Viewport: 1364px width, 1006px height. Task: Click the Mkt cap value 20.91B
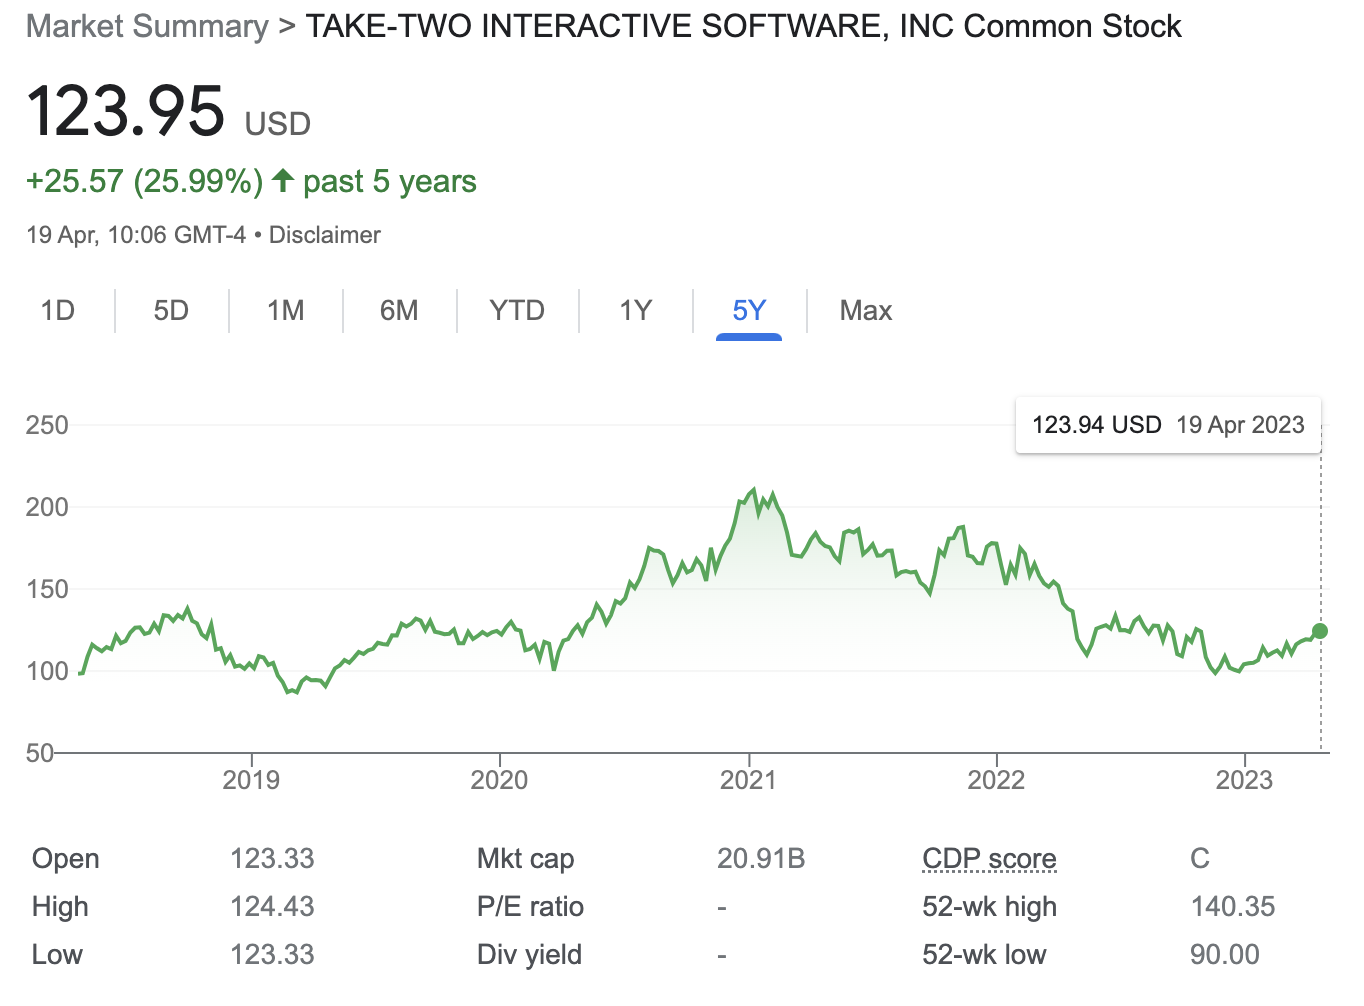[x=761, y=859]
